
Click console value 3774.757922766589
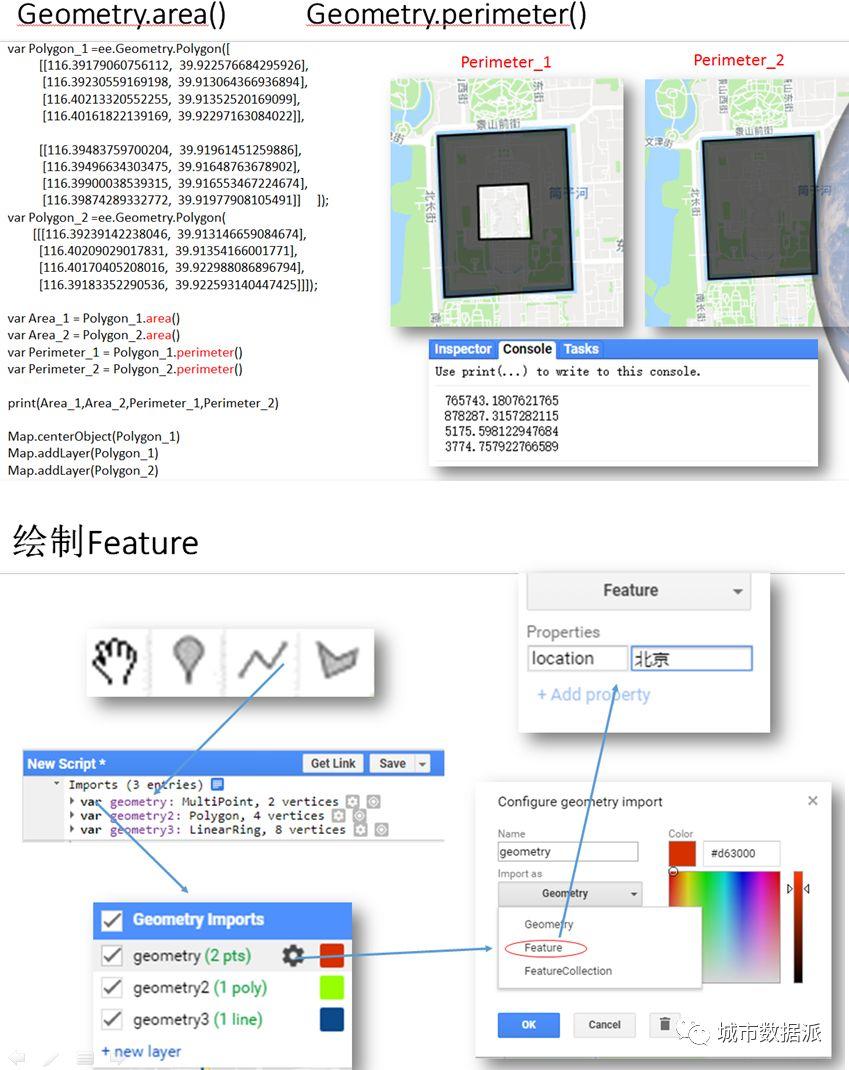502,446
